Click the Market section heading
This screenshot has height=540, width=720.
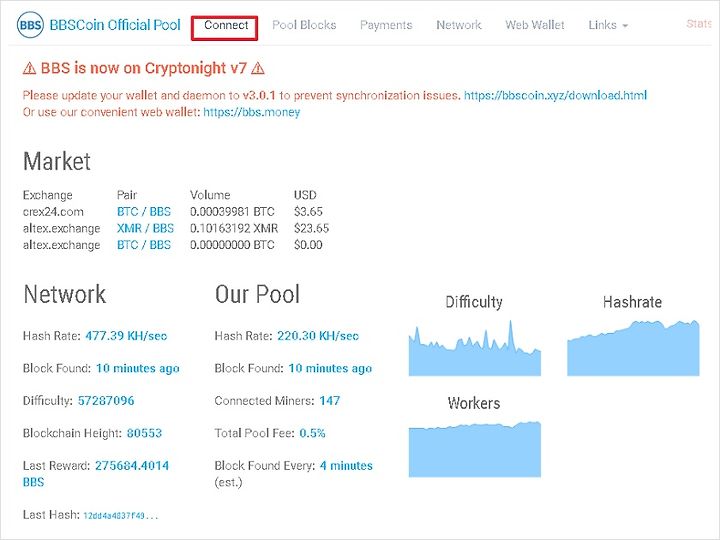coord(56,162)
